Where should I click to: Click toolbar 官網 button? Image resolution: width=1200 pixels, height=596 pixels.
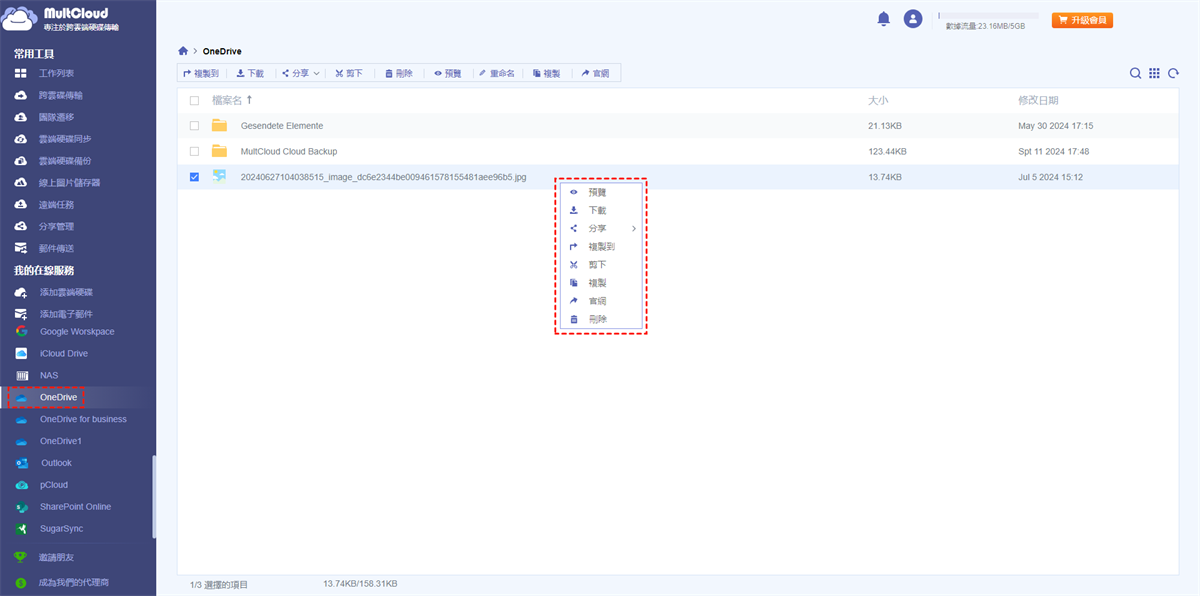pyautogui.click(x=595, y=73)
